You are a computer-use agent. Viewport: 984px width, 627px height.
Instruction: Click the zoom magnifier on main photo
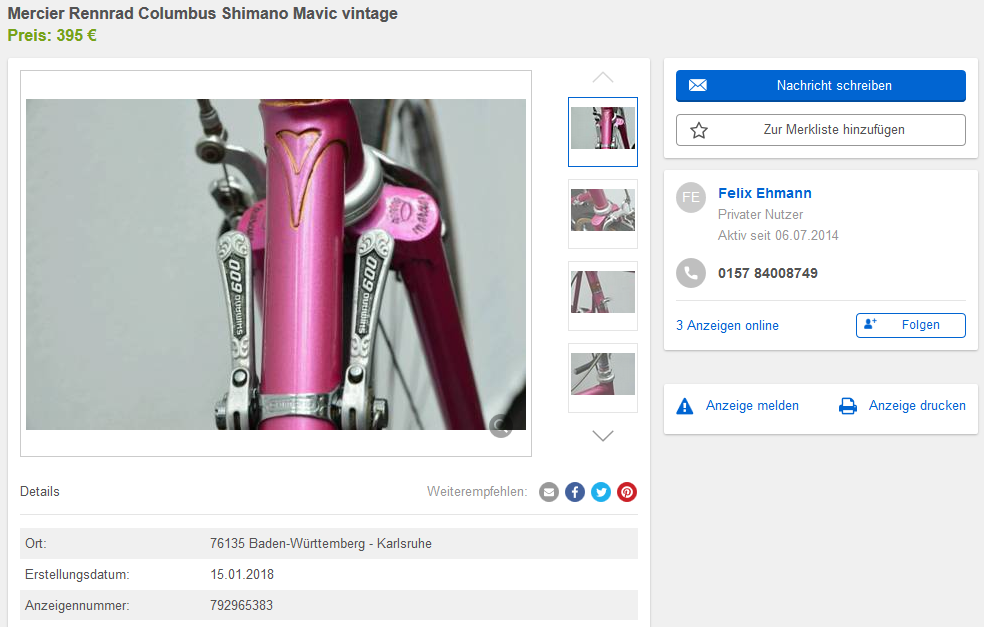[x=501, y=427]
